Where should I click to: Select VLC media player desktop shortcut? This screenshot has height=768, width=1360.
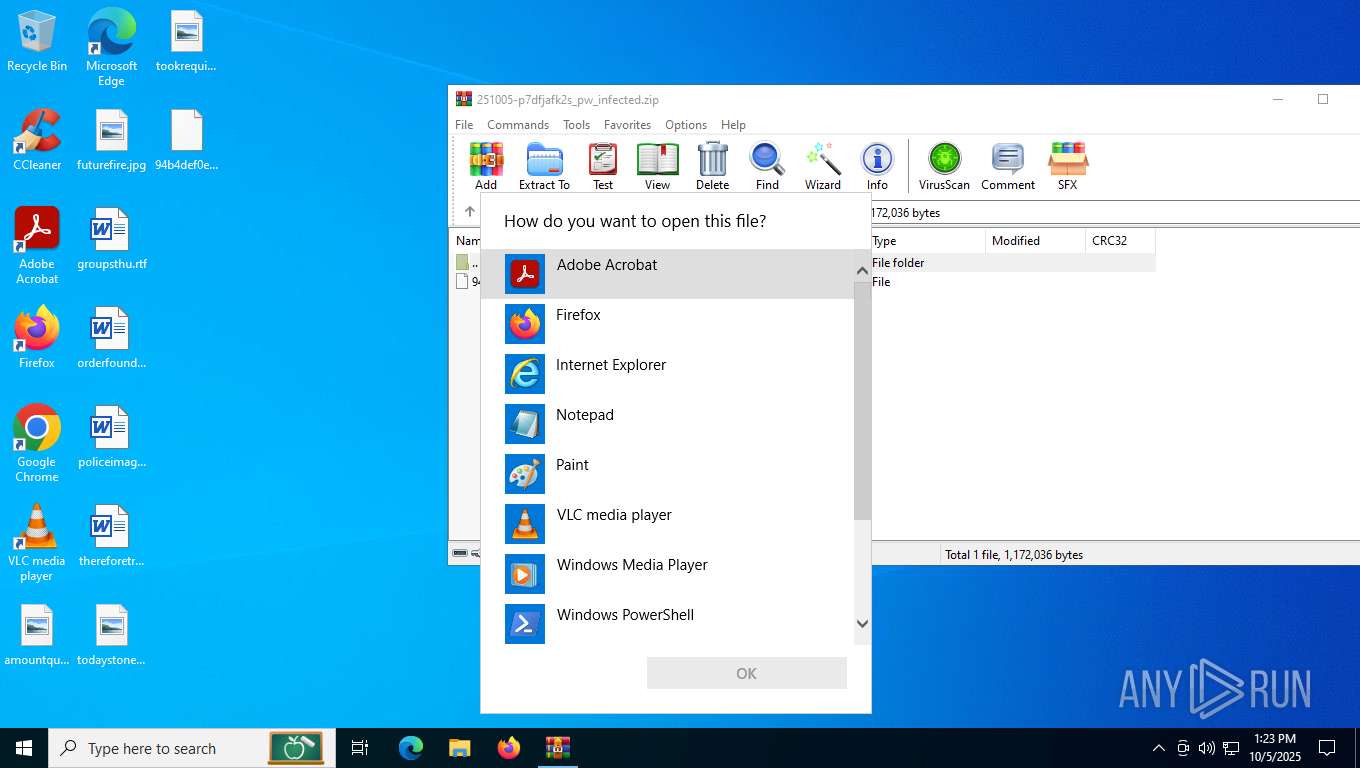tap(37, 543)
